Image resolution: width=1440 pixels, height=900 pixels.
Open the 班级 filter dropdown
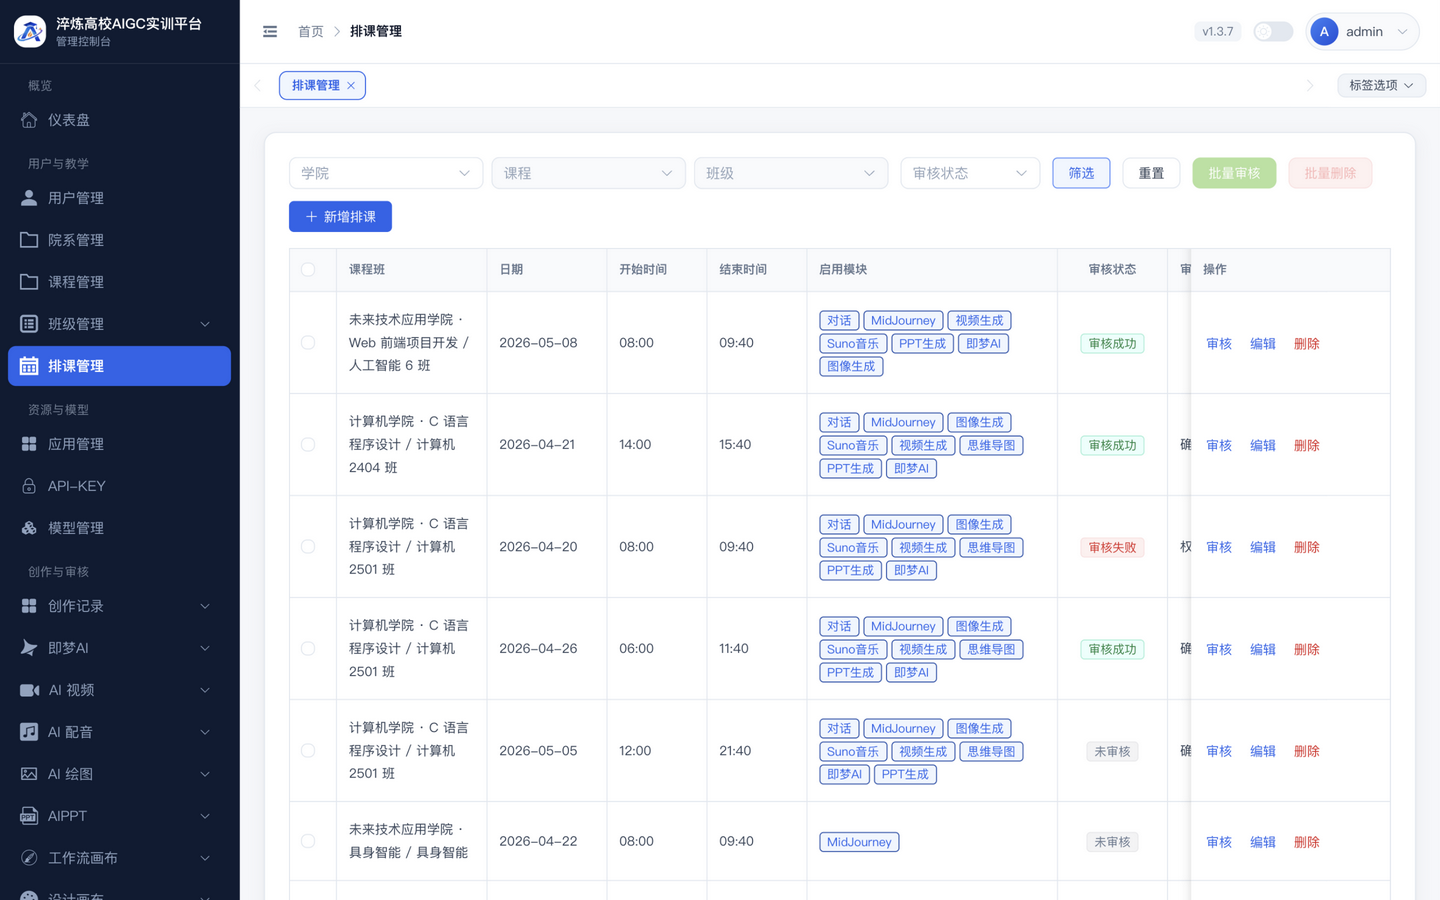pyautogui.click(x=791, y=173)
